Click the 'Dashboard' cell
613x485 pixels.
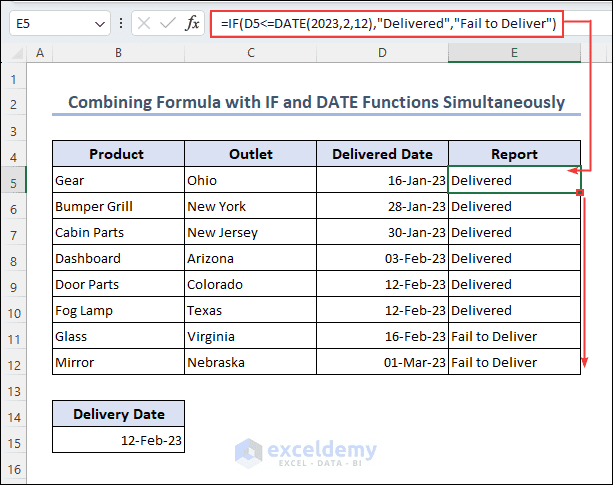pos(118,258)
